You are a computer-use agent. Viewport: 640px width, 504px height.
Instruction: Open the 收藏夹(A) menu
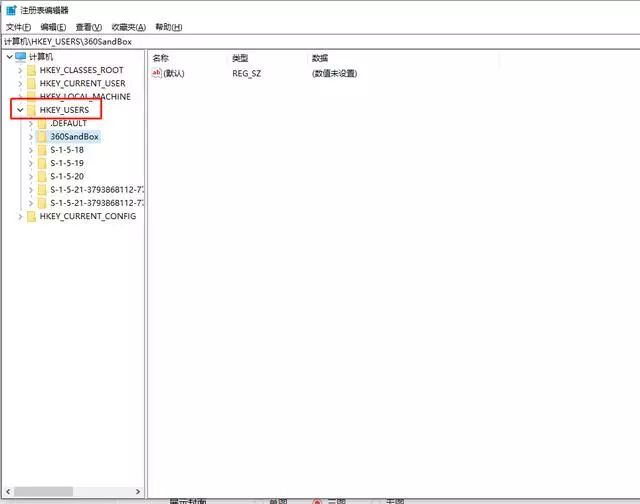click(129, 27)
